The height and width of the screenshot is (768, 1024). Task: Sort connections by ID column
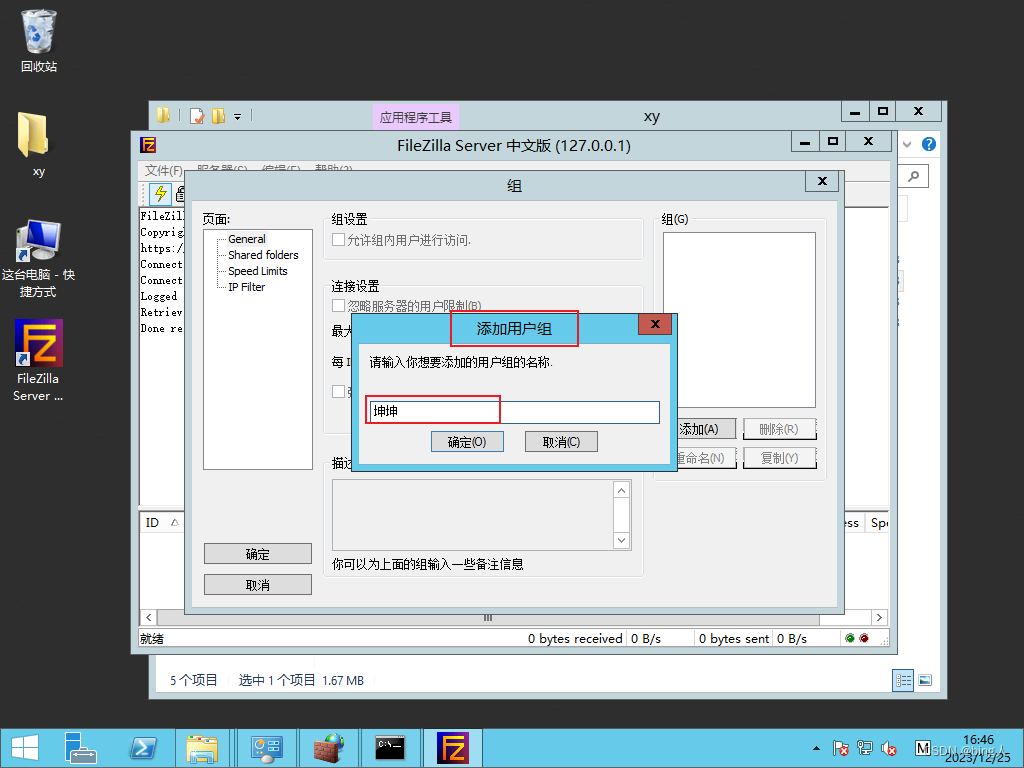pyautogui.click(x=161, y=522)
